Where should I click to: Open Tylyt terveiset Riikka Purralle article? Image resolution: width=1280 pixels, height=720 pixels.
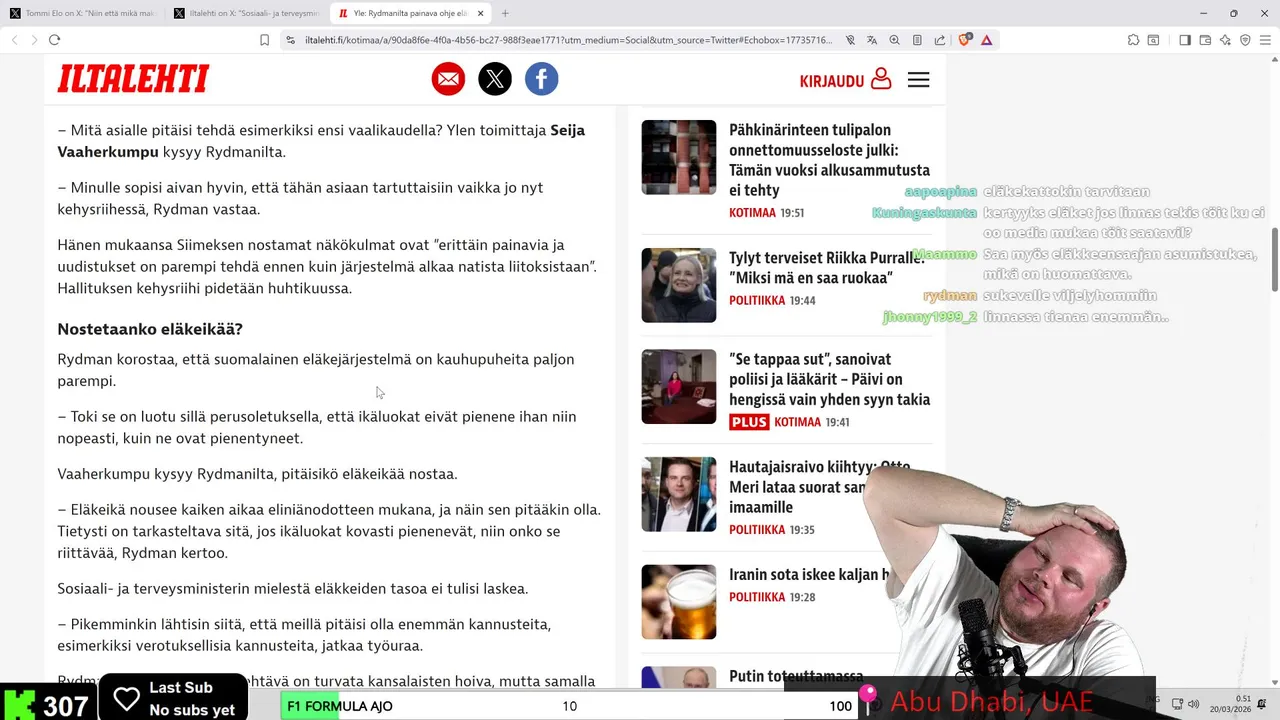tap(827, 267)
